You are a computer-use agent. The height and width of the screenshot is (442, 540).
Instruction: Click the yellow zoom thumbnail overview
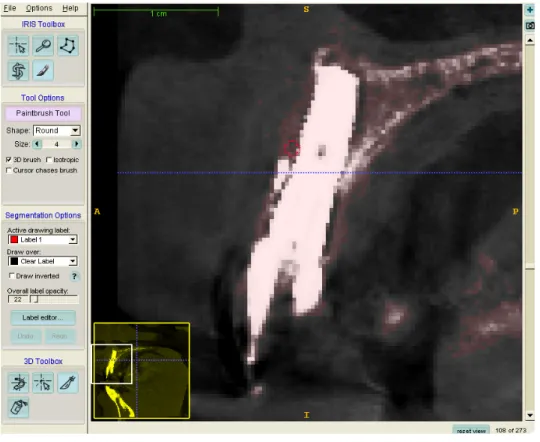click(142, 371)
